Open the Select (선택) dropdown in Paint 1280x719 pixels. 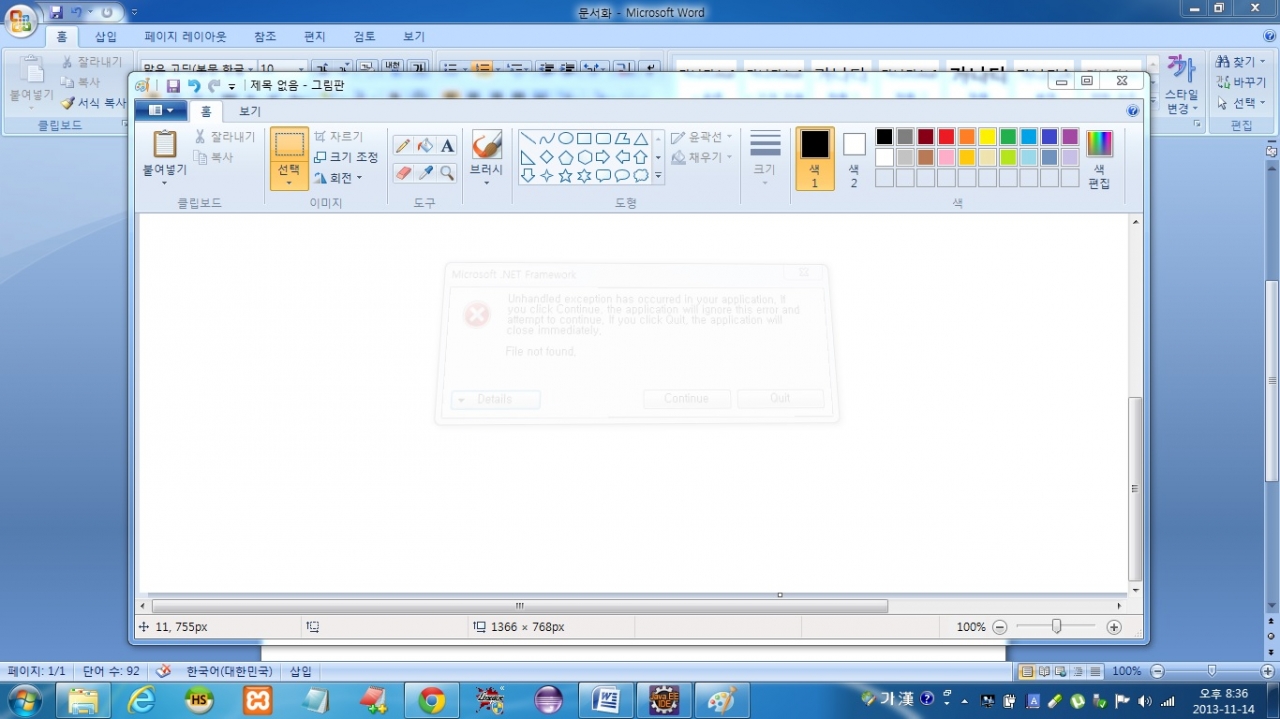tap(289, 175)
